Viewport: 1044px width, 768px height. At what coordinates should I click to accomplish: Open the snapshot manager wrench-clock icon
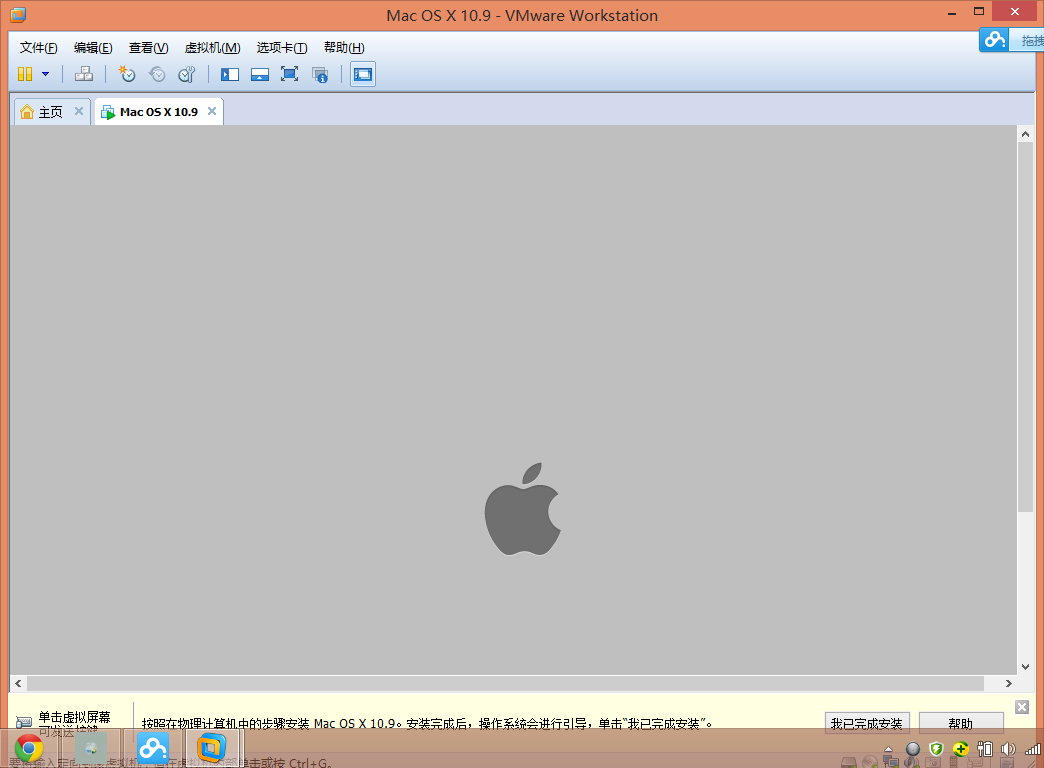click(187, 74)
